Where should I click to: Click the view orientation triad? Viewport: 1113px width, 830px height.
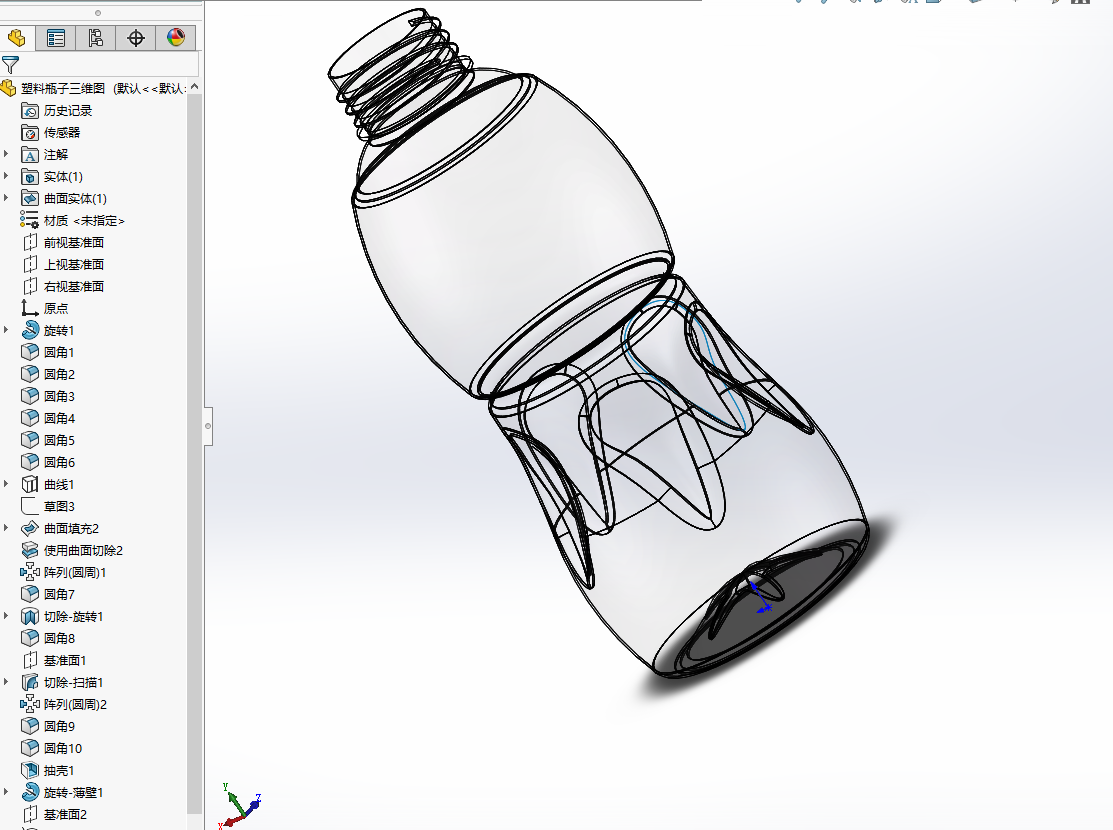(x=240, y=806)
